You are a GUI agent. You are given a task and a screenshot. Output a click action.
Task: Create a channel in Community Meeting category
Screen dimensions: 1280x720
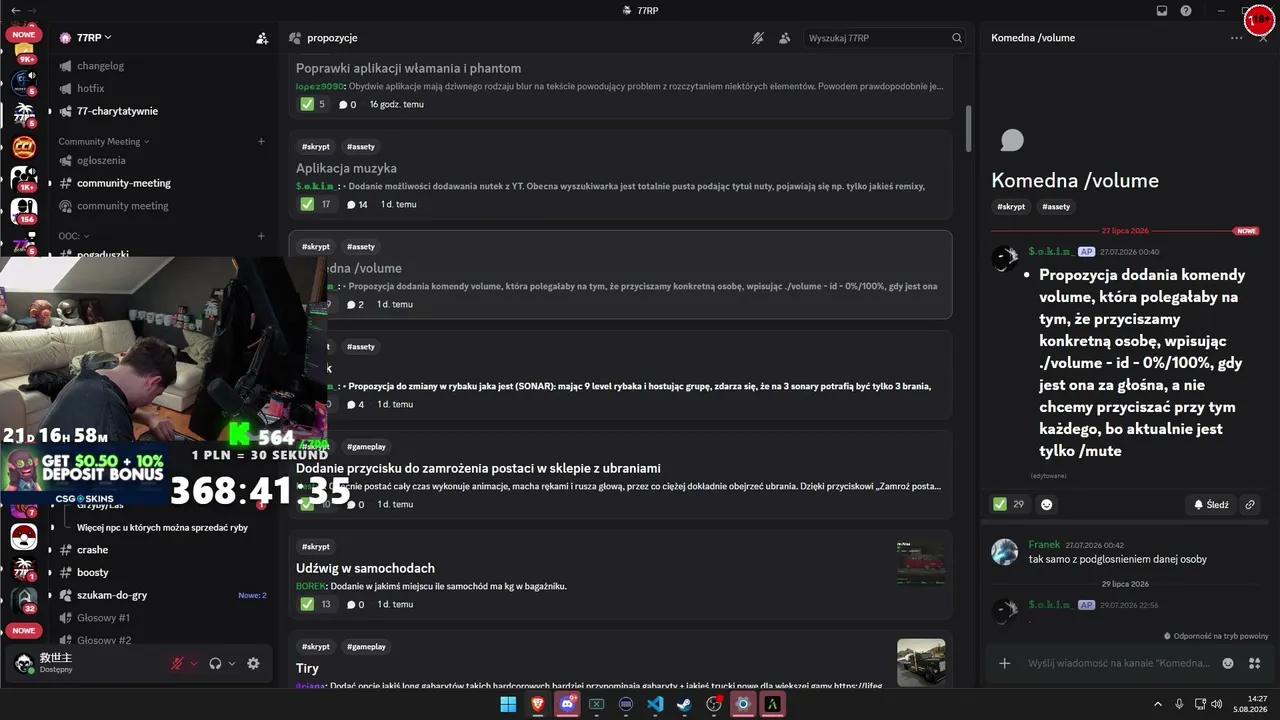261,142
